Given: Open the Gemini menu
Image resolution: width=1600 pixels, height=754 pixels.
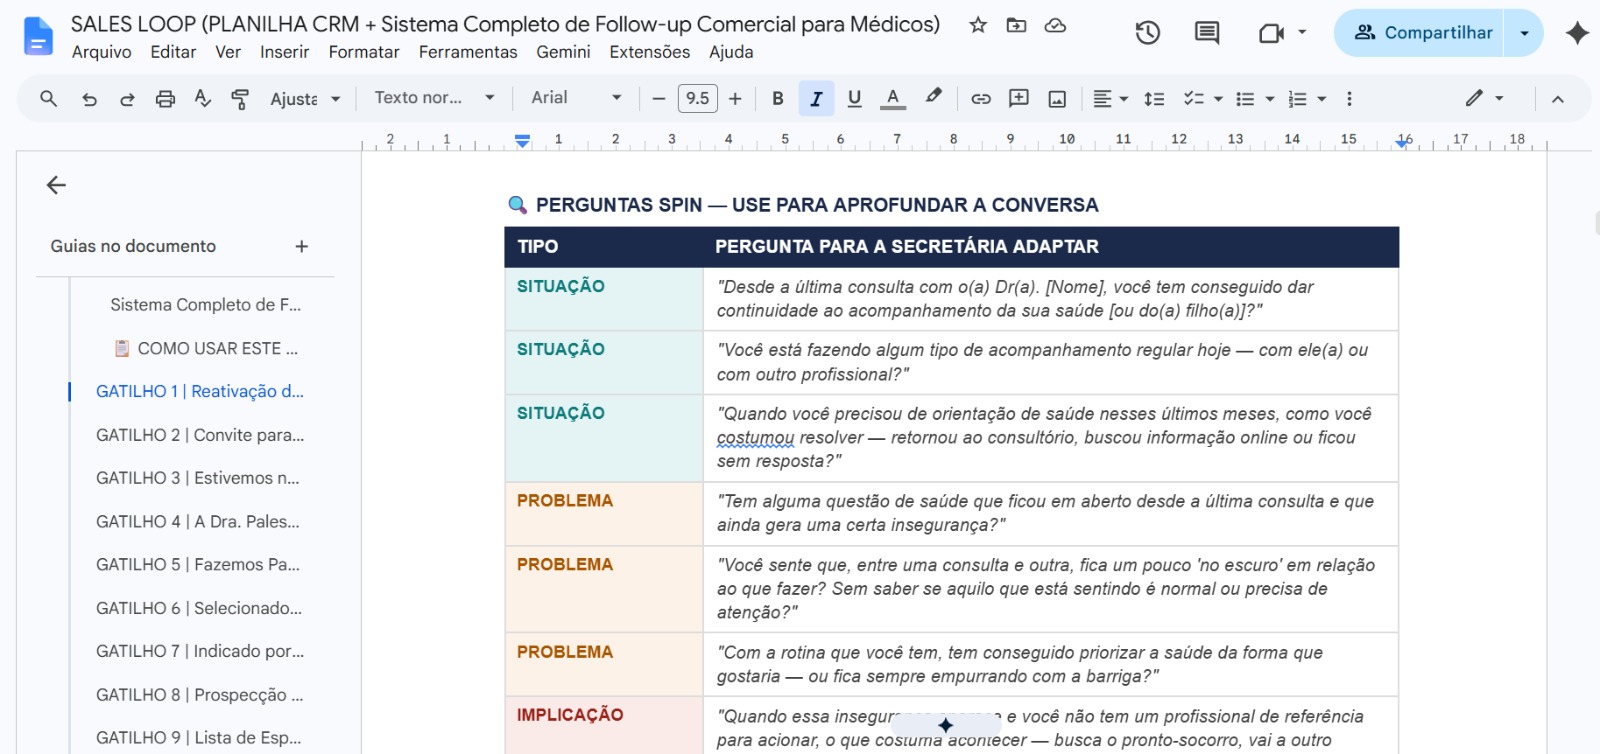Looking at the screenshot, I should click(x=563, y=52).
